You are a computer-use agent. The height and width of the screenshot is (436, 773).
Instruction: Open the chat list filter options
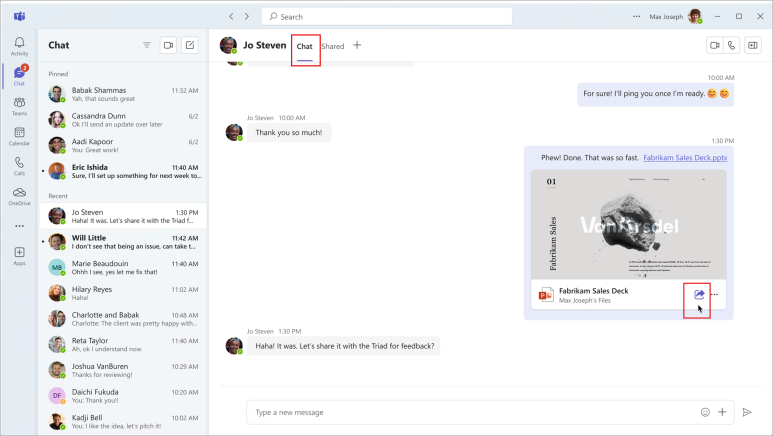pos(147,45)
